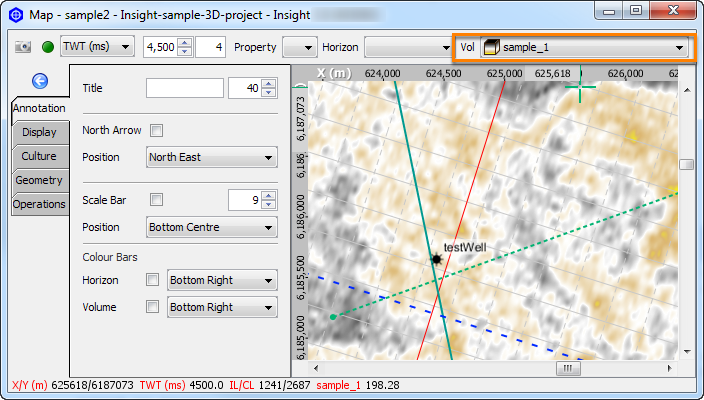This screenshot has width=704, height=400.
Task: Enable the Volume colour bar checkbox
Action: click(152, 307)
